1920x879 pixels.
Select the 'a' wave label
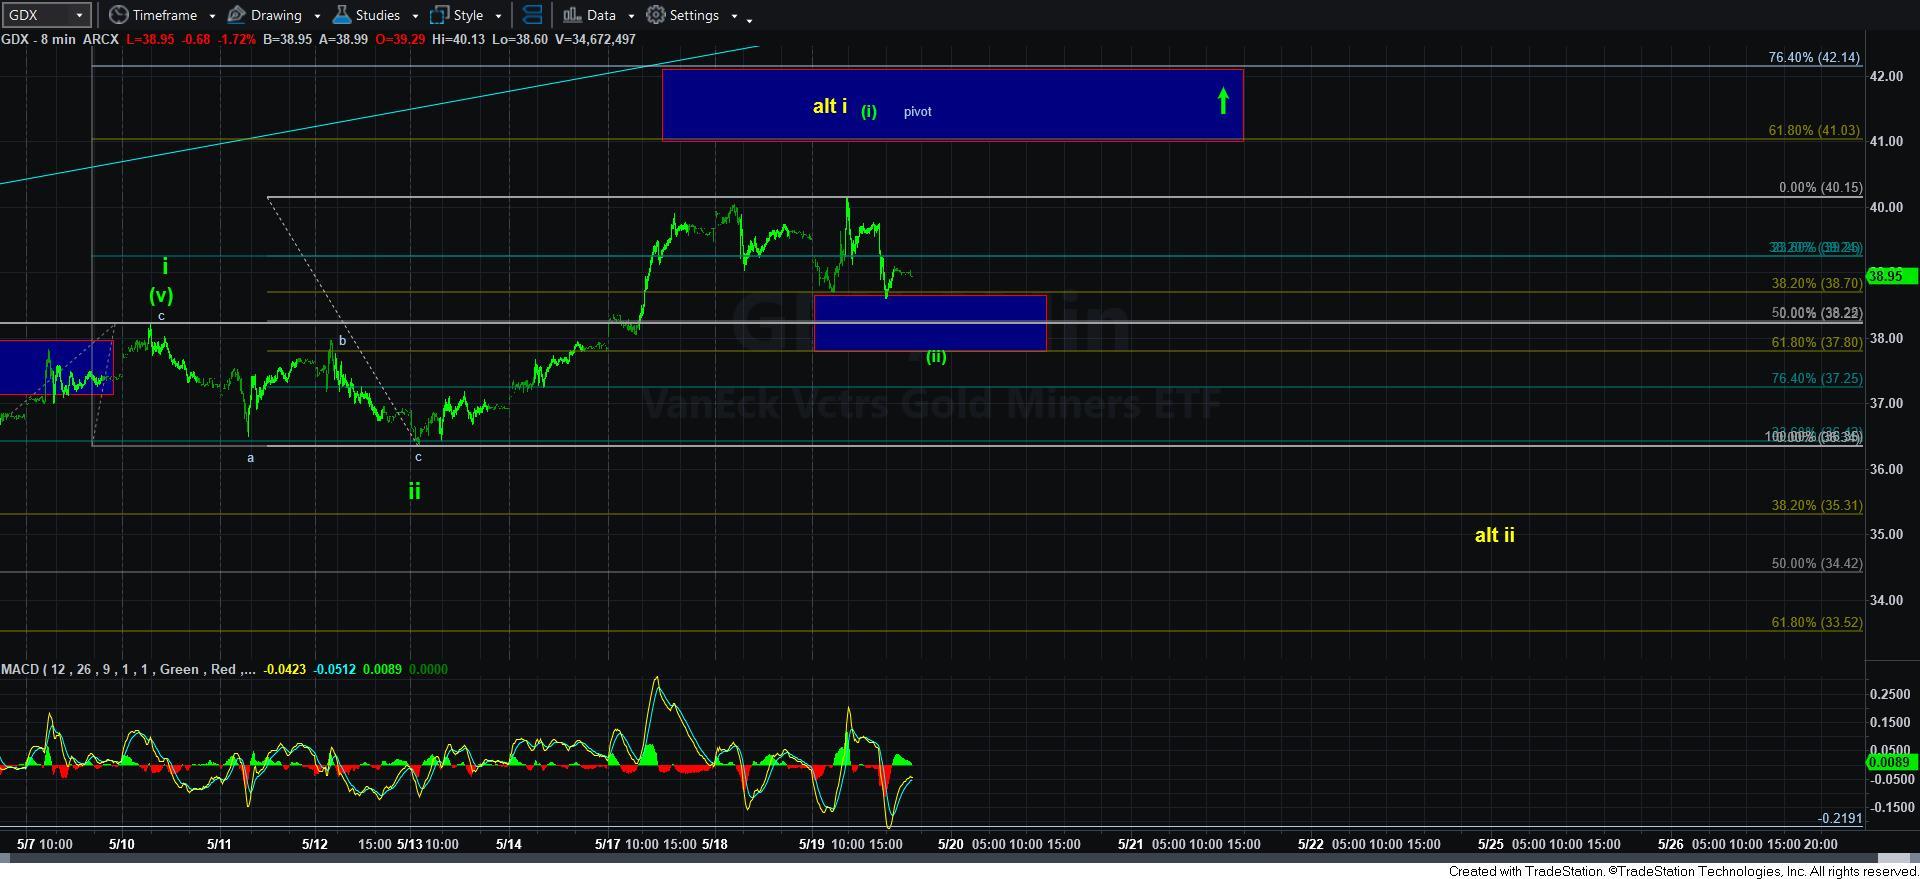pyautogui.click(x=250, y=458)
